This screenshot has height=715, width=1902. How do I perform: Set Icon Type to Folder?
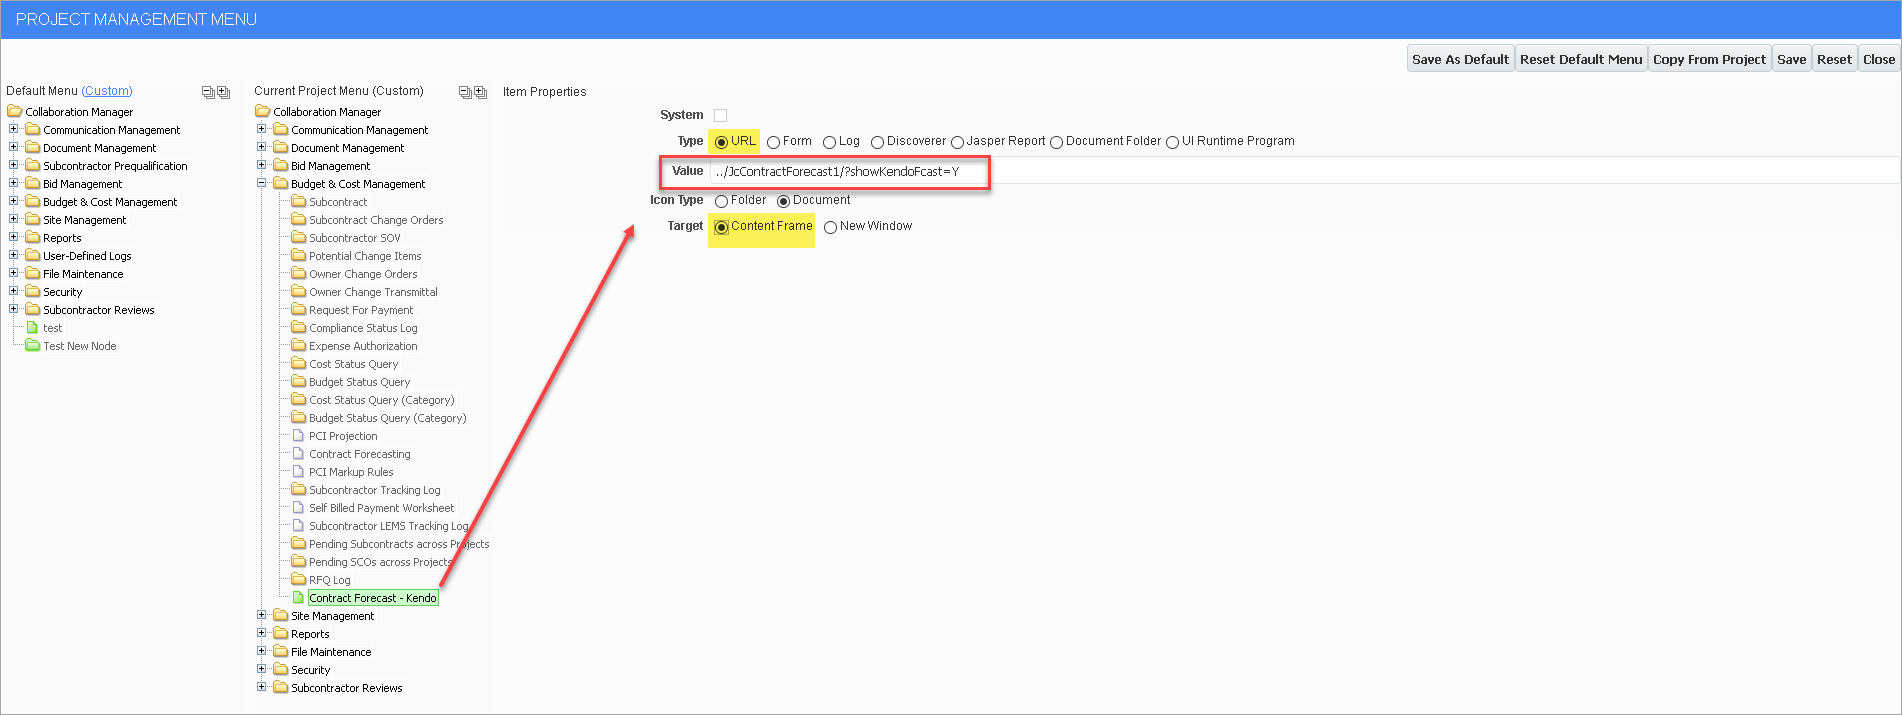tap(721, 201)
